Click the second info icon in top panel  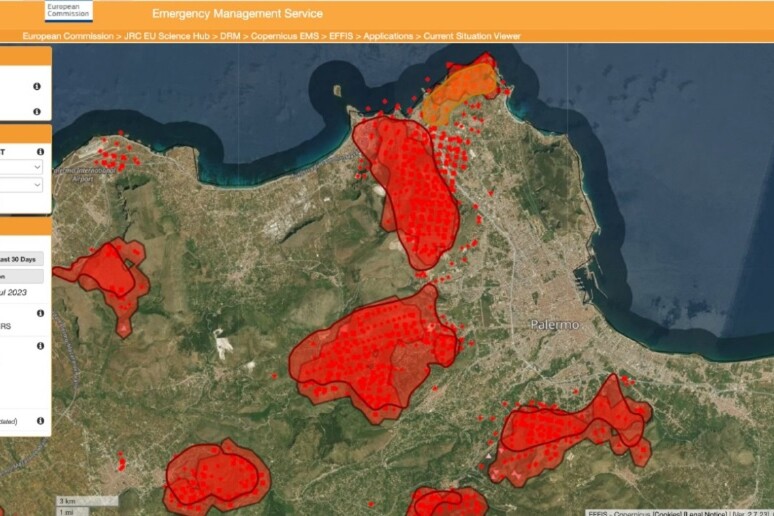[x=37, y=112]
